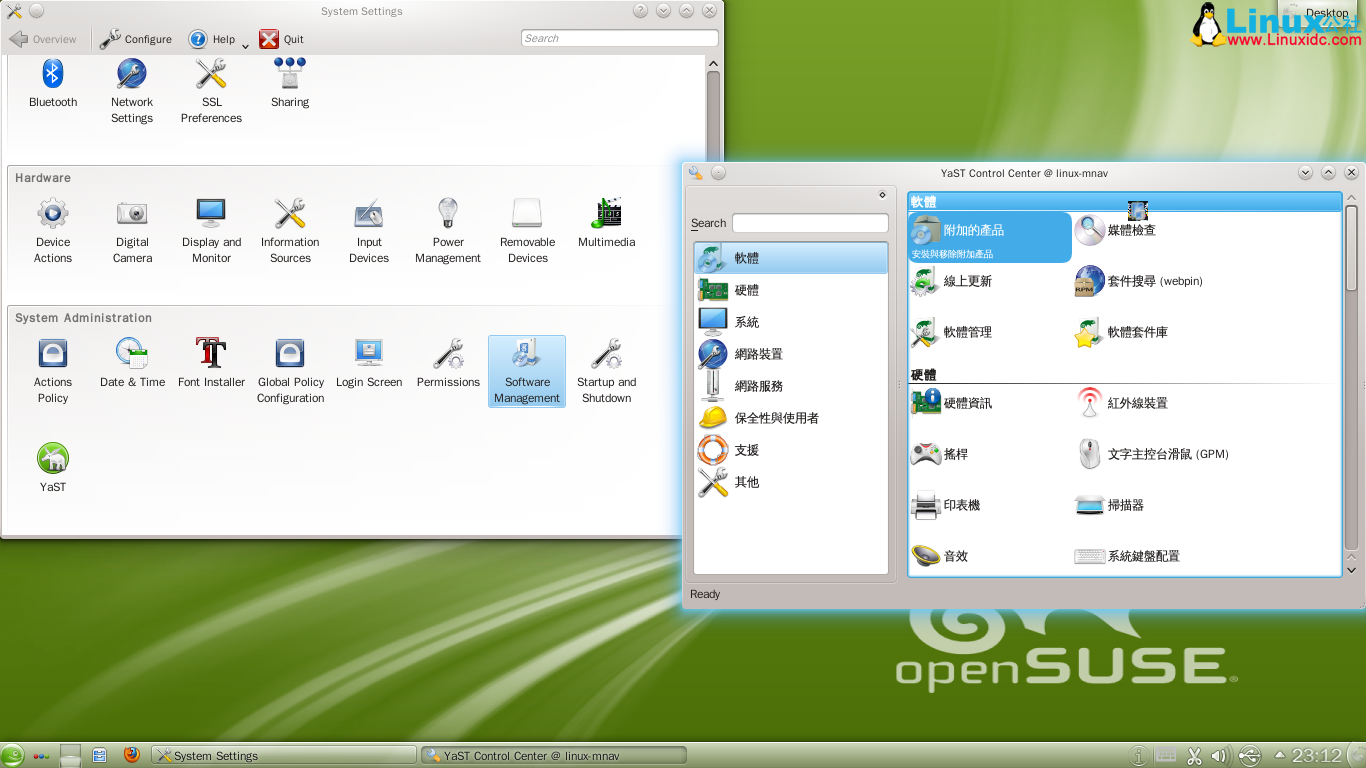Open 套件搜尋 (webpin) module

pos(1139,281)
